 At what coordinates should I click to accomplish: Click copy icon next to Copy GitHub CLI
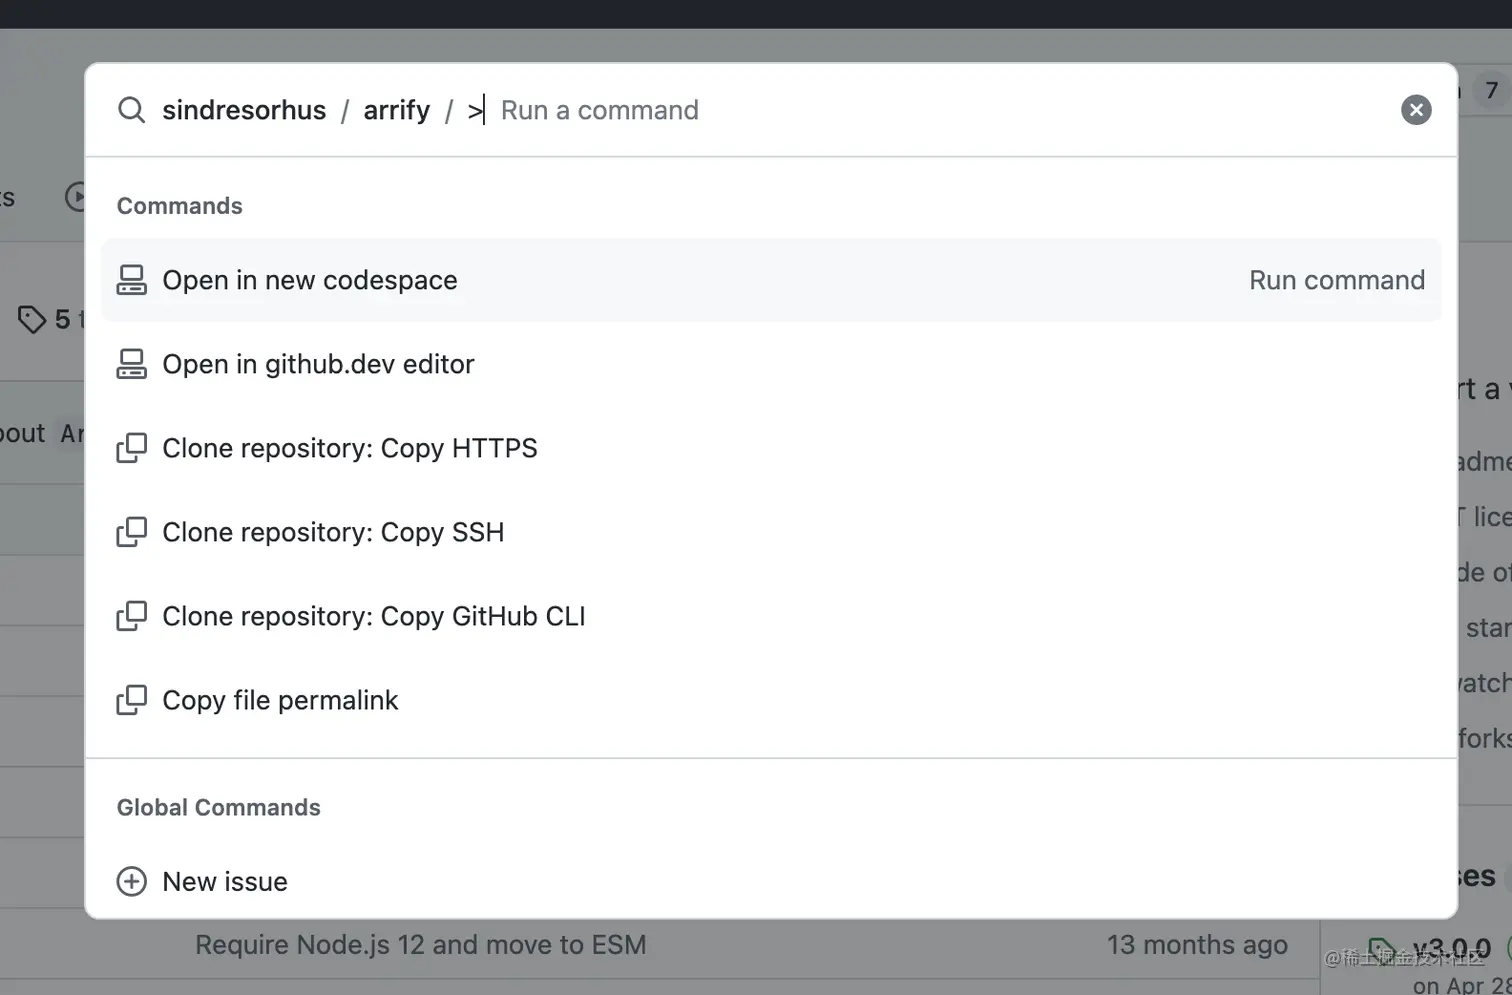pos(131,616)
